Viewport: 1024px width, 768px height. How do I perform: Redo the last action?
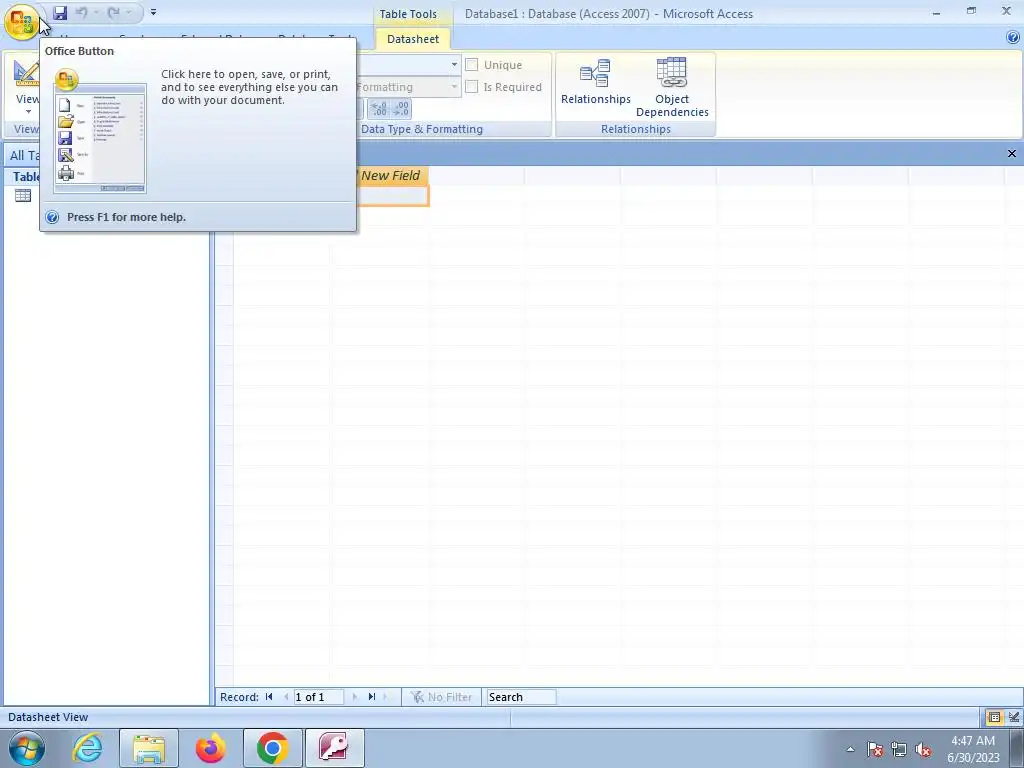tap(114, 12)
